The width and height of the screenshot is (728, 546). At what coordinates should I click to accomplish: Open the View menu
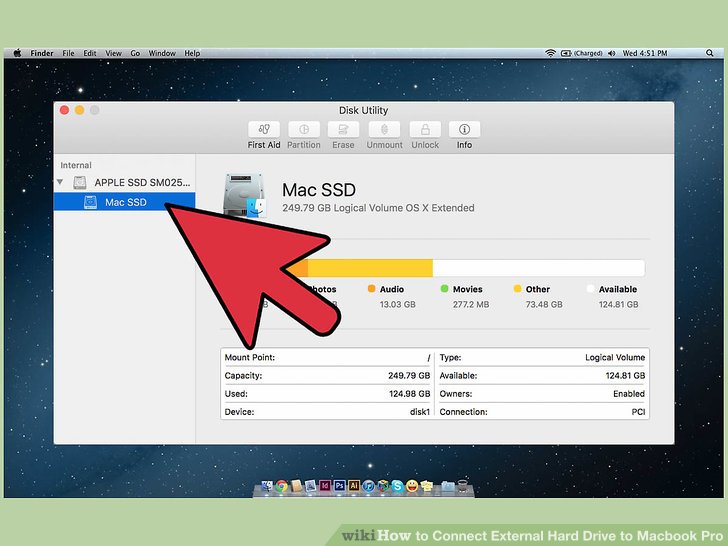[113, 53]
